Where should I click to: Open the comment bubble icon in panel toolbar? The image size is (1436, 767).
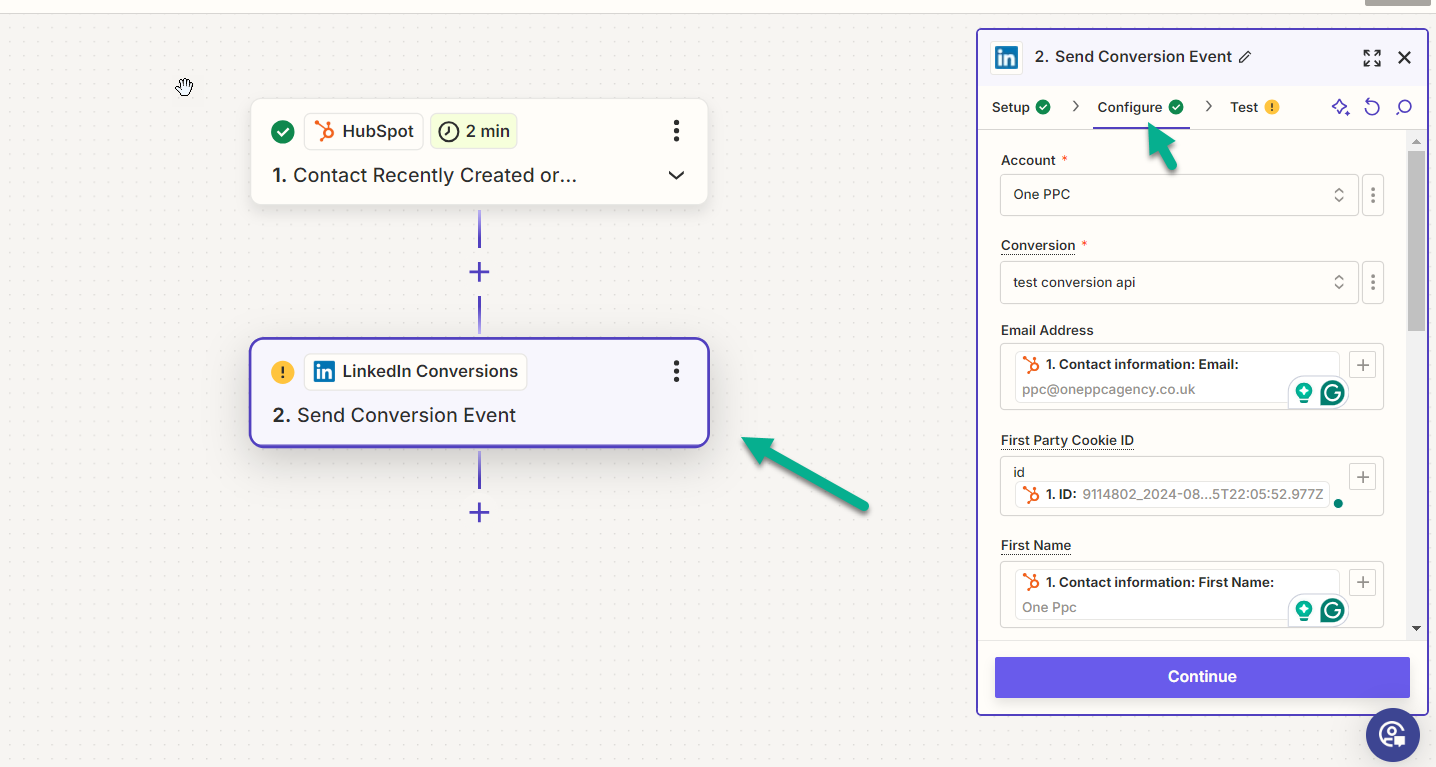click(1404, 107)
